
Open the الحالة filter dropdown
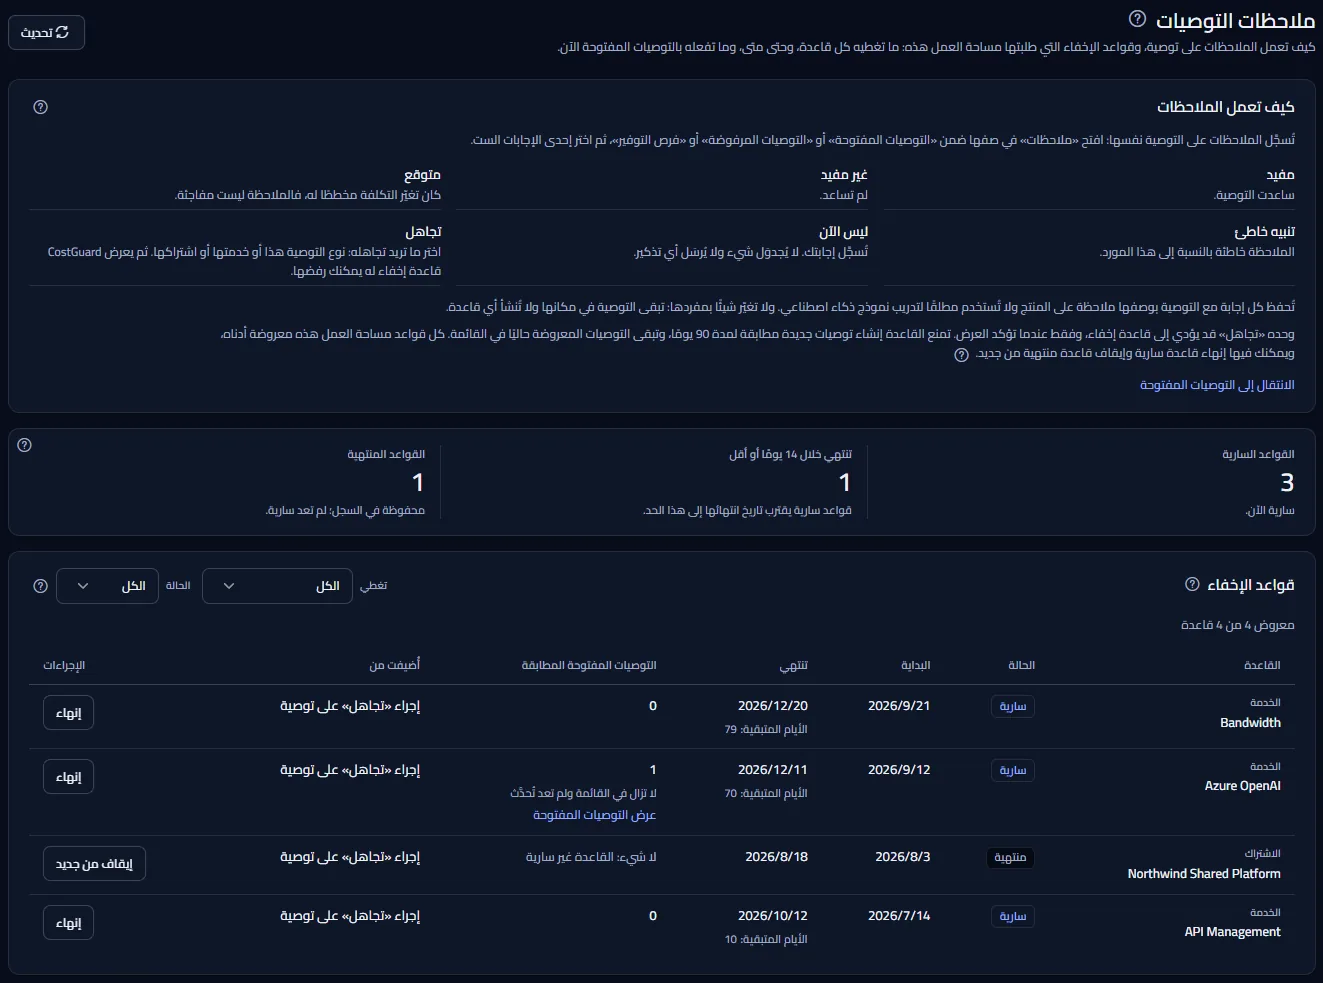coord(107,586)
